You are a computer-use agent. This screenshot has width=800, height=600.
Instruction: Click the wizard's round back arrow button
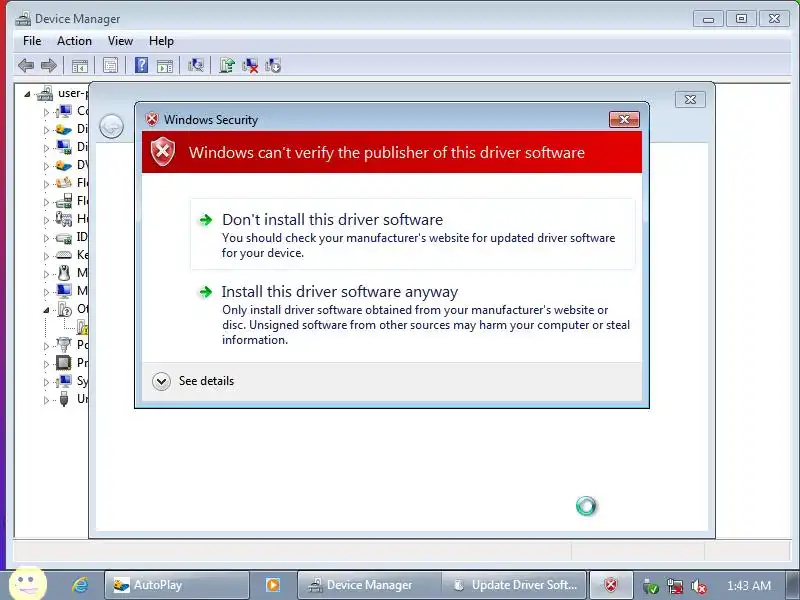pyautogui.click(x=111, y=126)
